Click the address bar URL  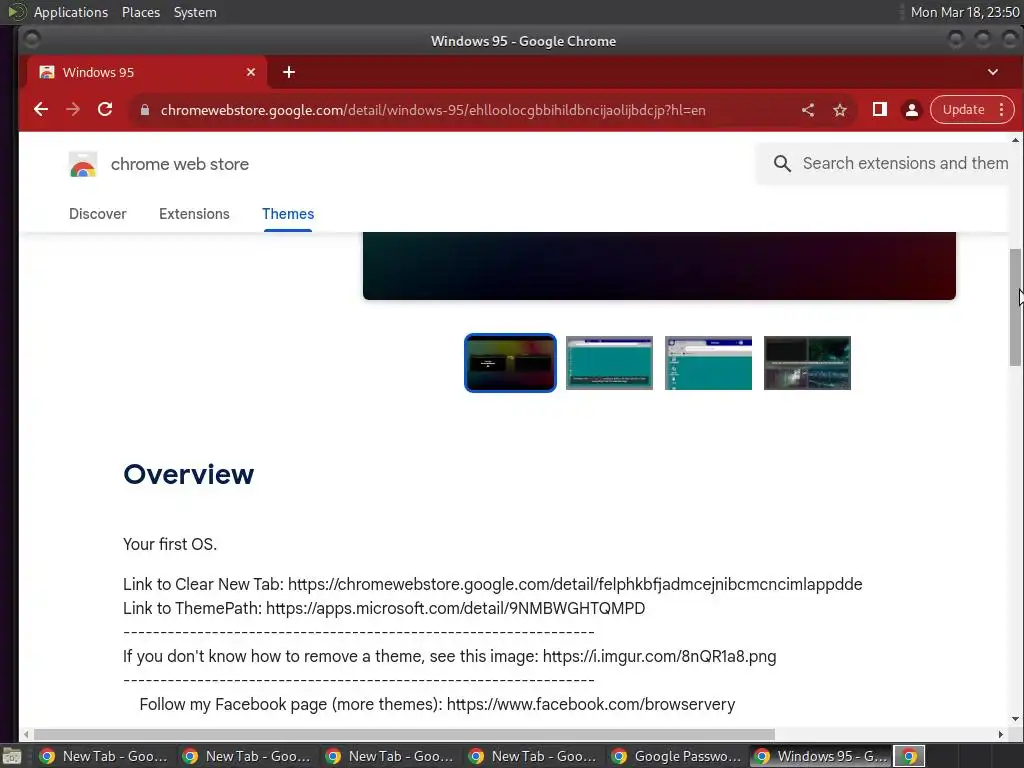point(433,110)
